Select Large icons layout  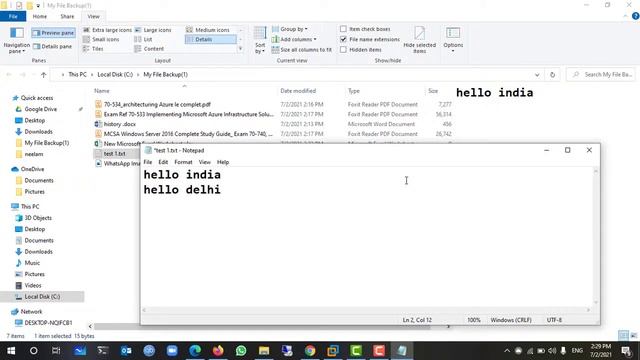(x=153, y=30)
